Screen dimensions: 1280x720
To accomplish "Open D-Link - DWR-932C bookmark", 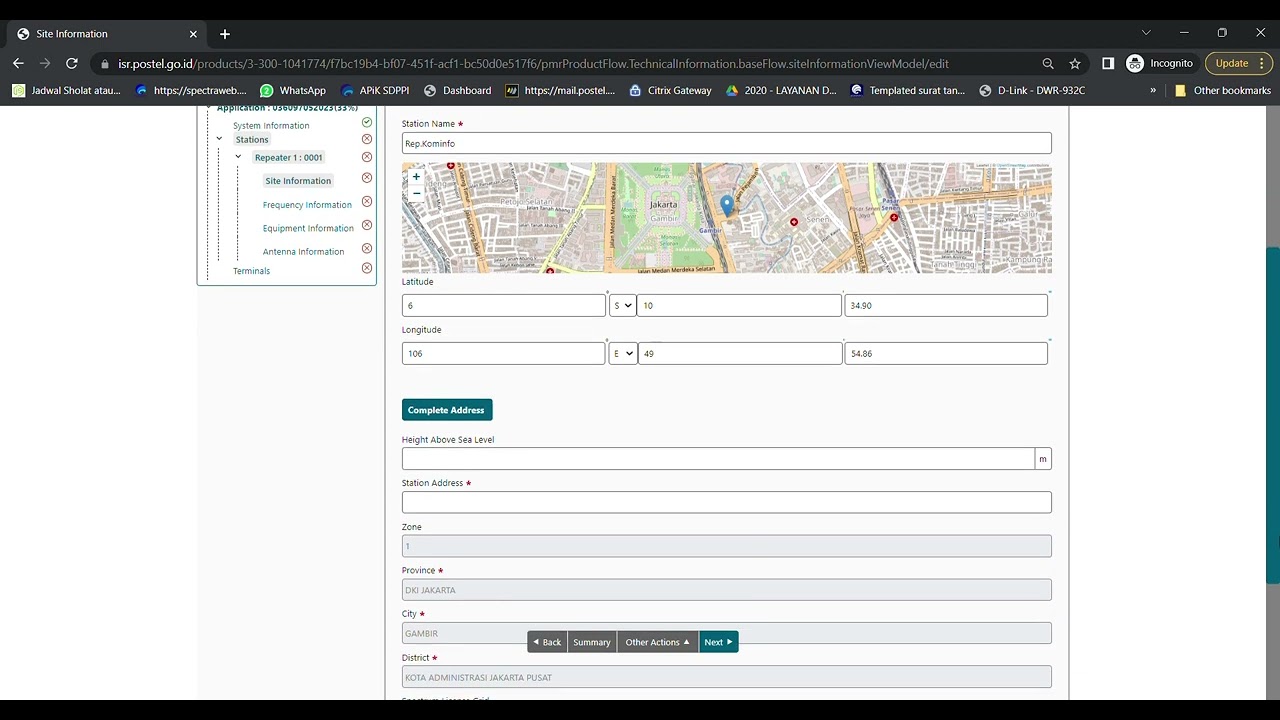I will point(1032,90).
